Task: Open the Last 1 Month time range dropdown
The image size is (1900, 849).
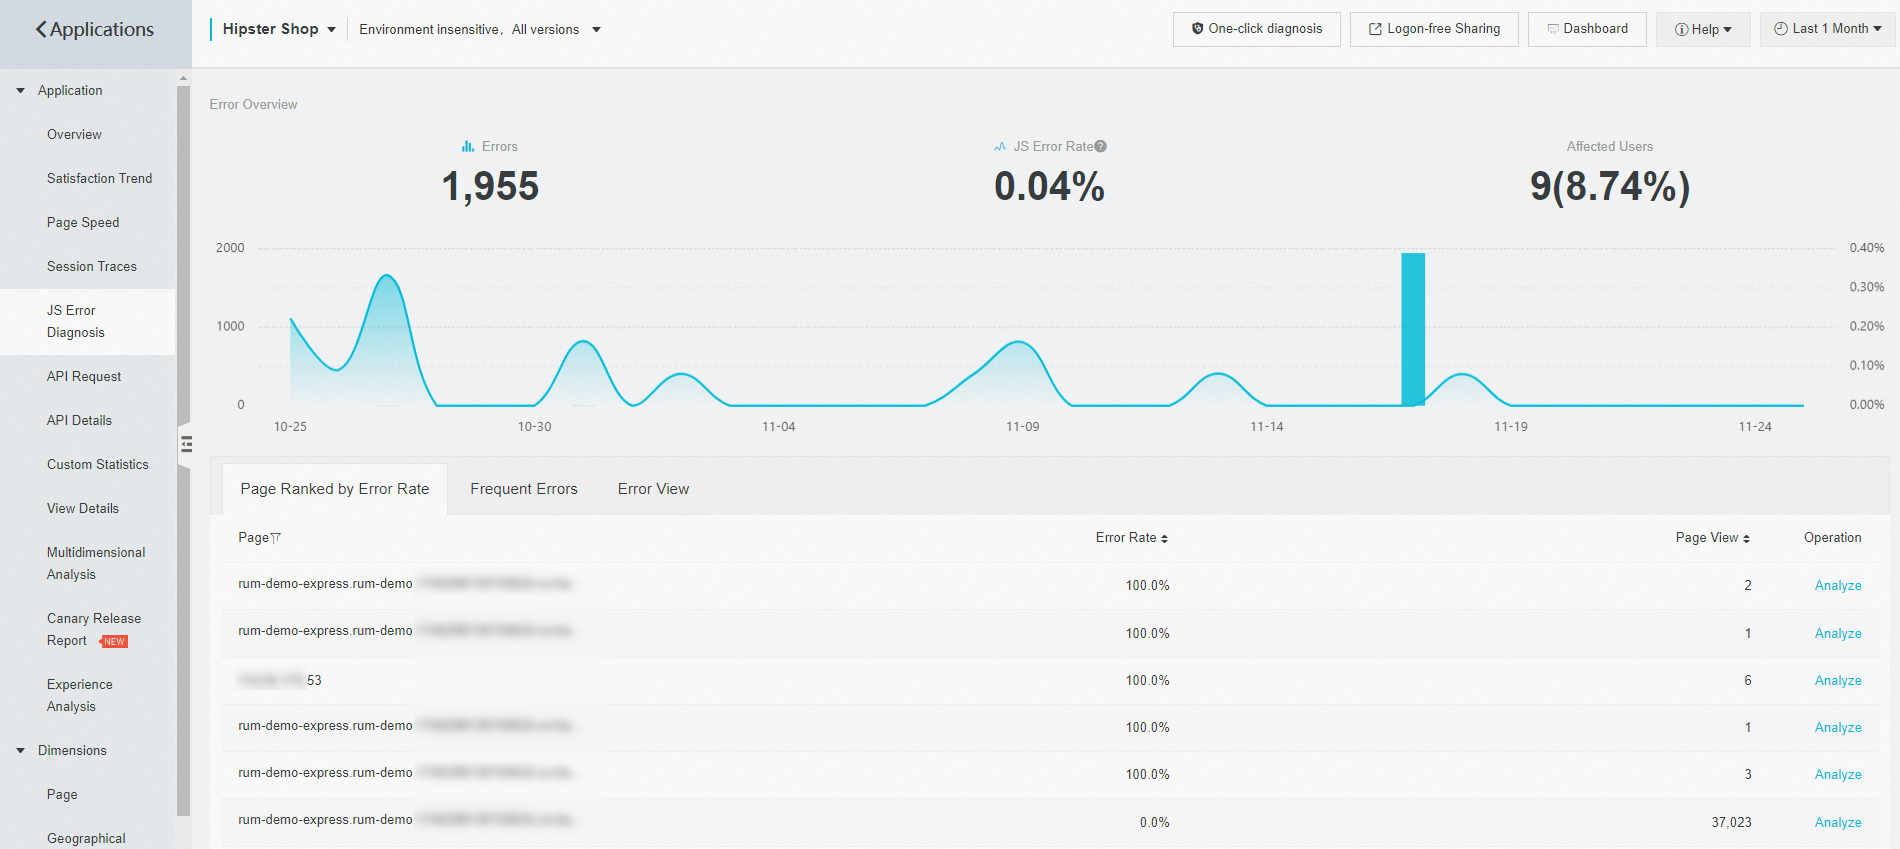Action: pyautogui.click(x=1827, y=29)
